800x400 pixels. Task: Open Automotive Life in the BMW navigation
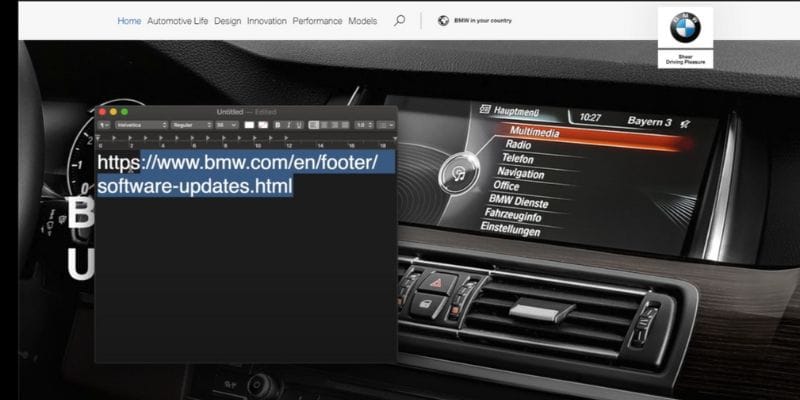coord(178,21)
